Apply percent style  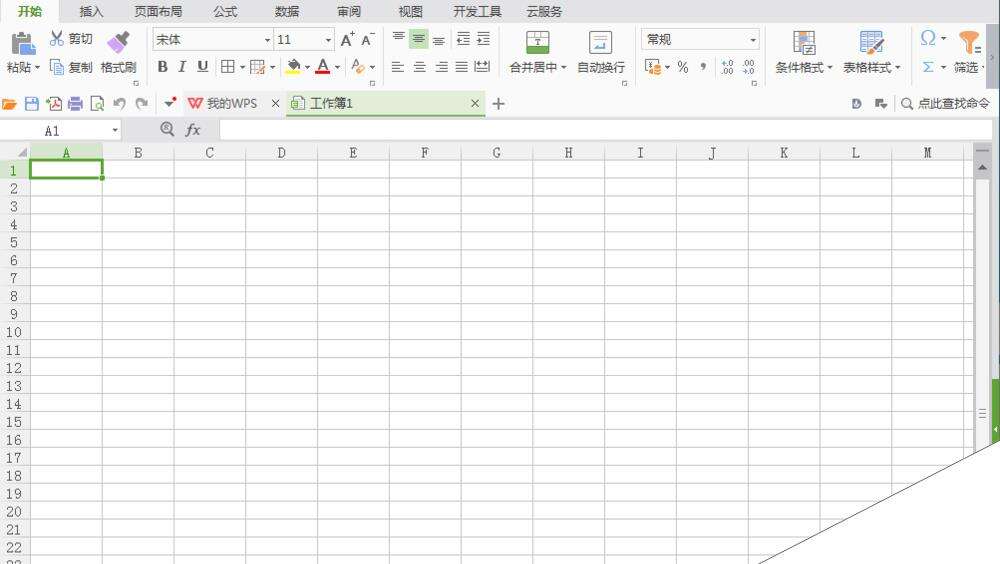tap(683, 66)
